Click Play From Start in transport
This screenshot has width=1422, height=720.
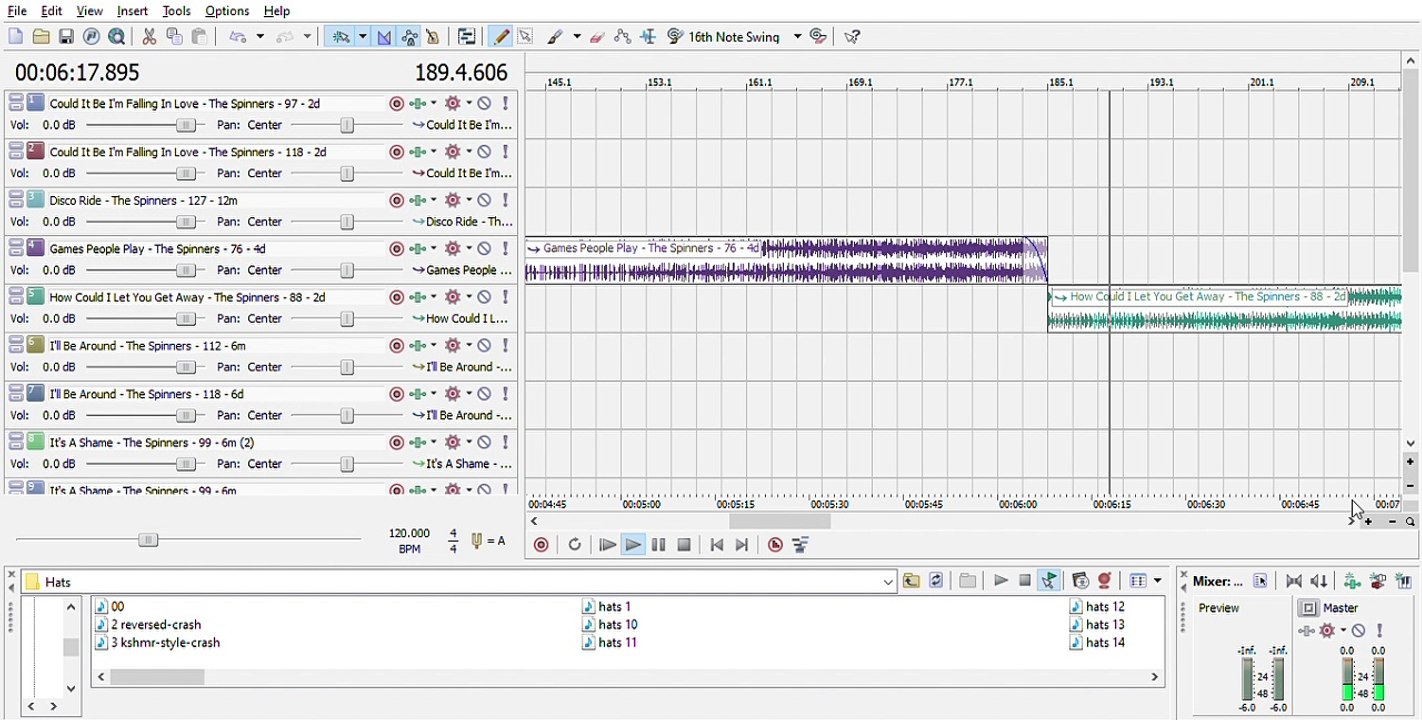(x=607, y=545)
